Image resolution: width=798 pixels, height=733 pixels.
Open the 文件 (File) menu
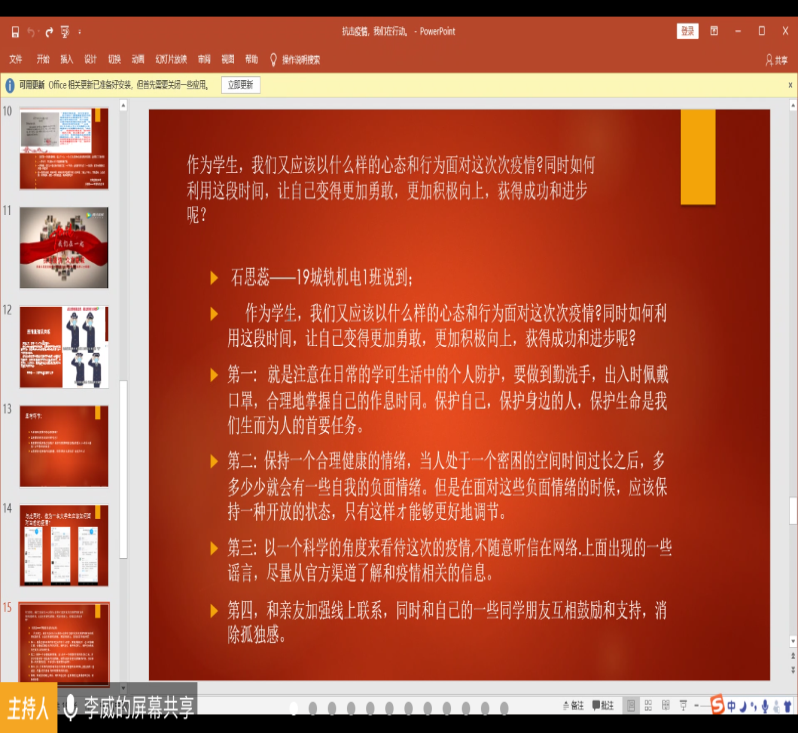[16, 59]
